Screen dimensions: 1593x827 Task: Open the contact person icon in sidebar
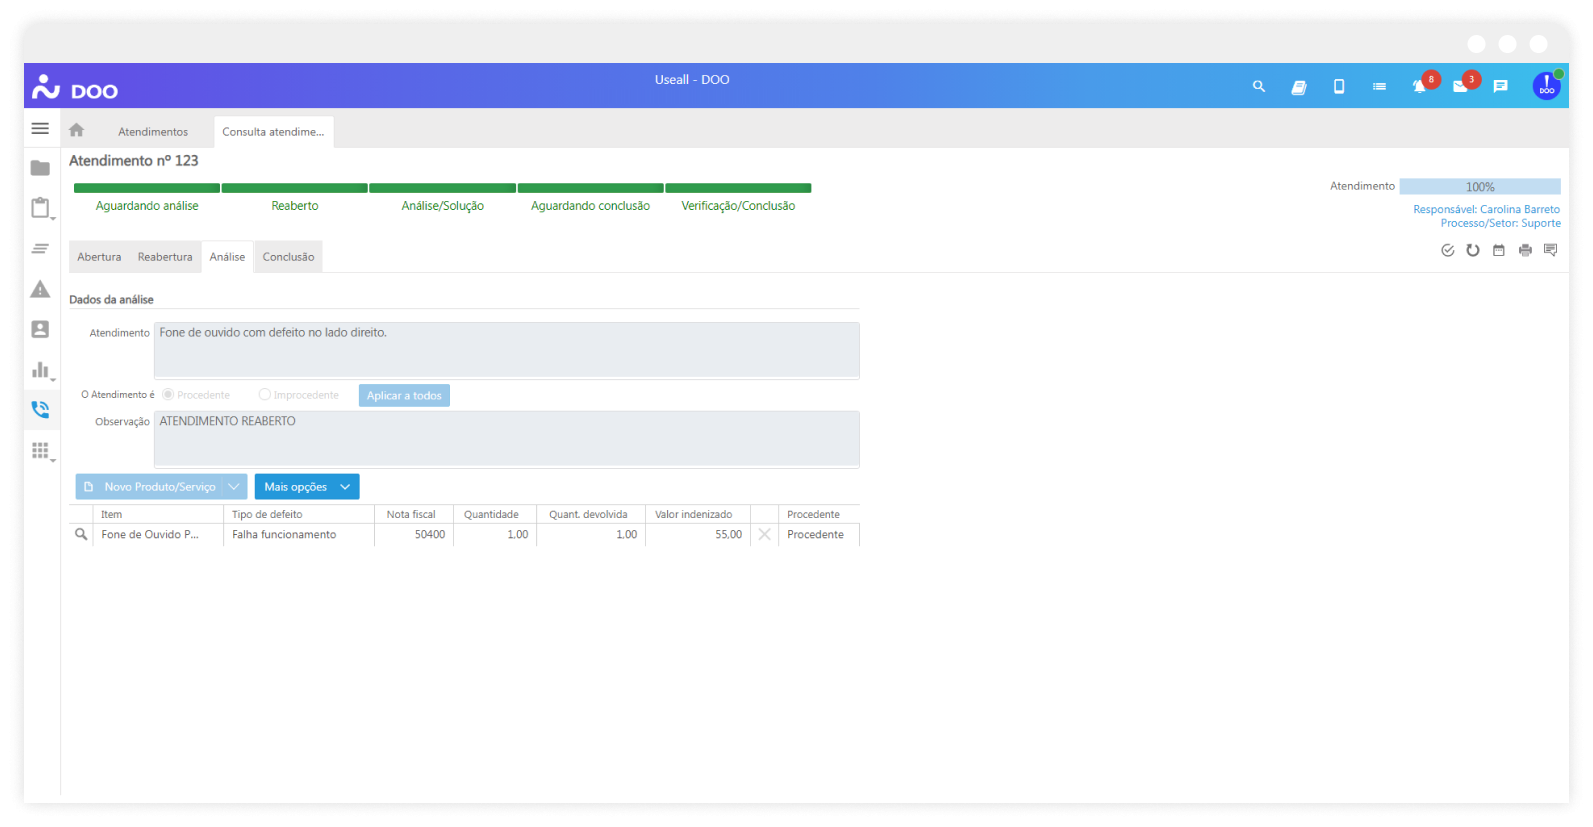click(40, 329)
